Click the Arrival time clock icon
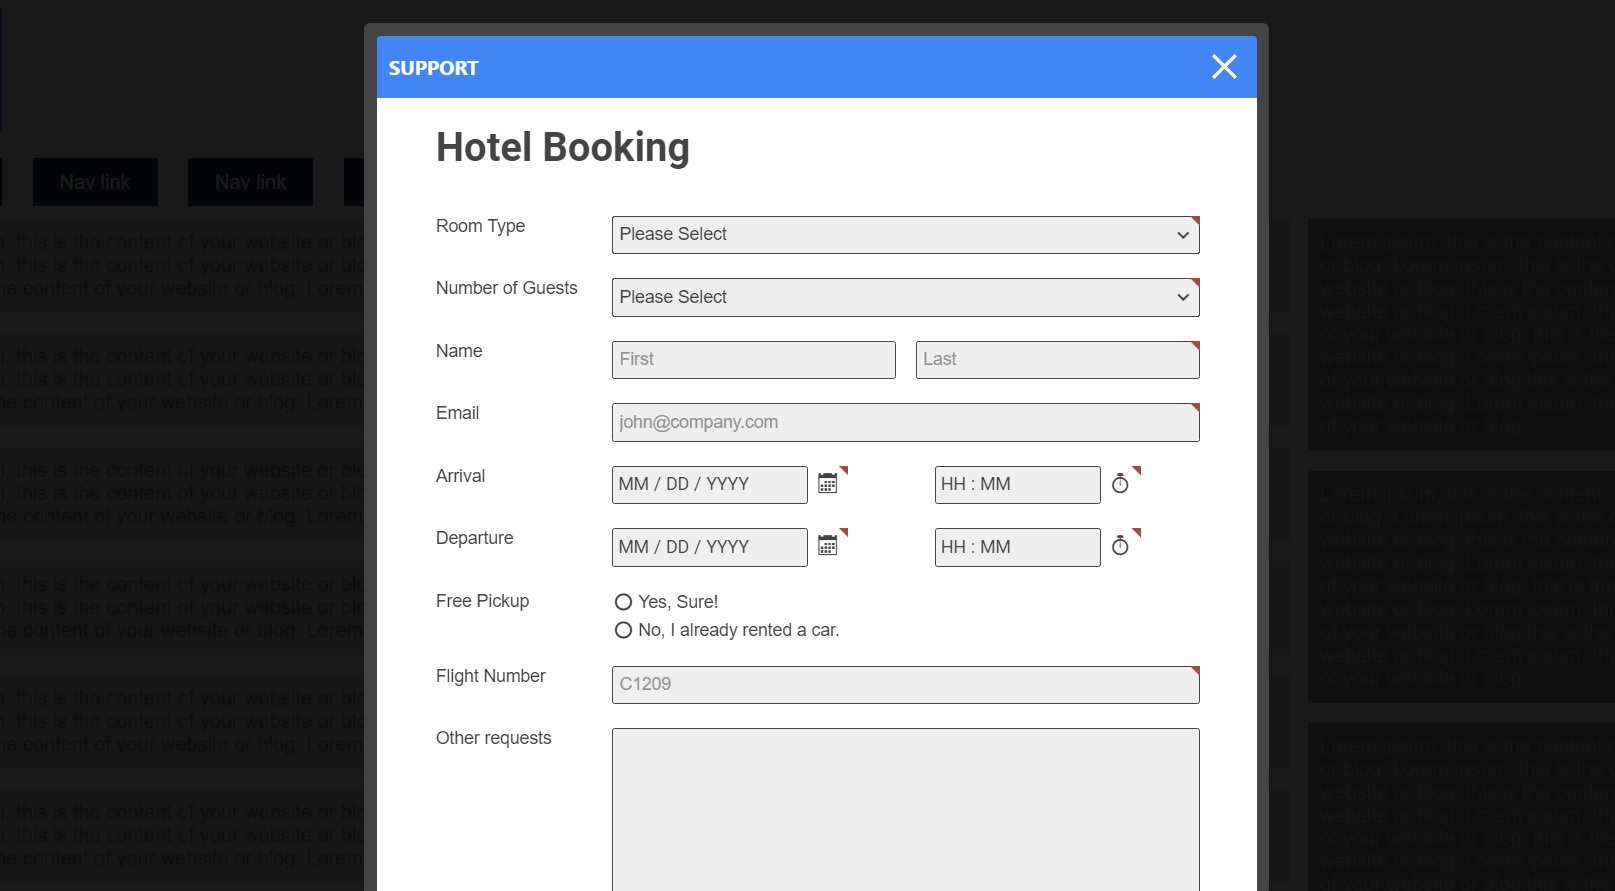Viewport: 1615px width, 891px height. (1120, 484)
